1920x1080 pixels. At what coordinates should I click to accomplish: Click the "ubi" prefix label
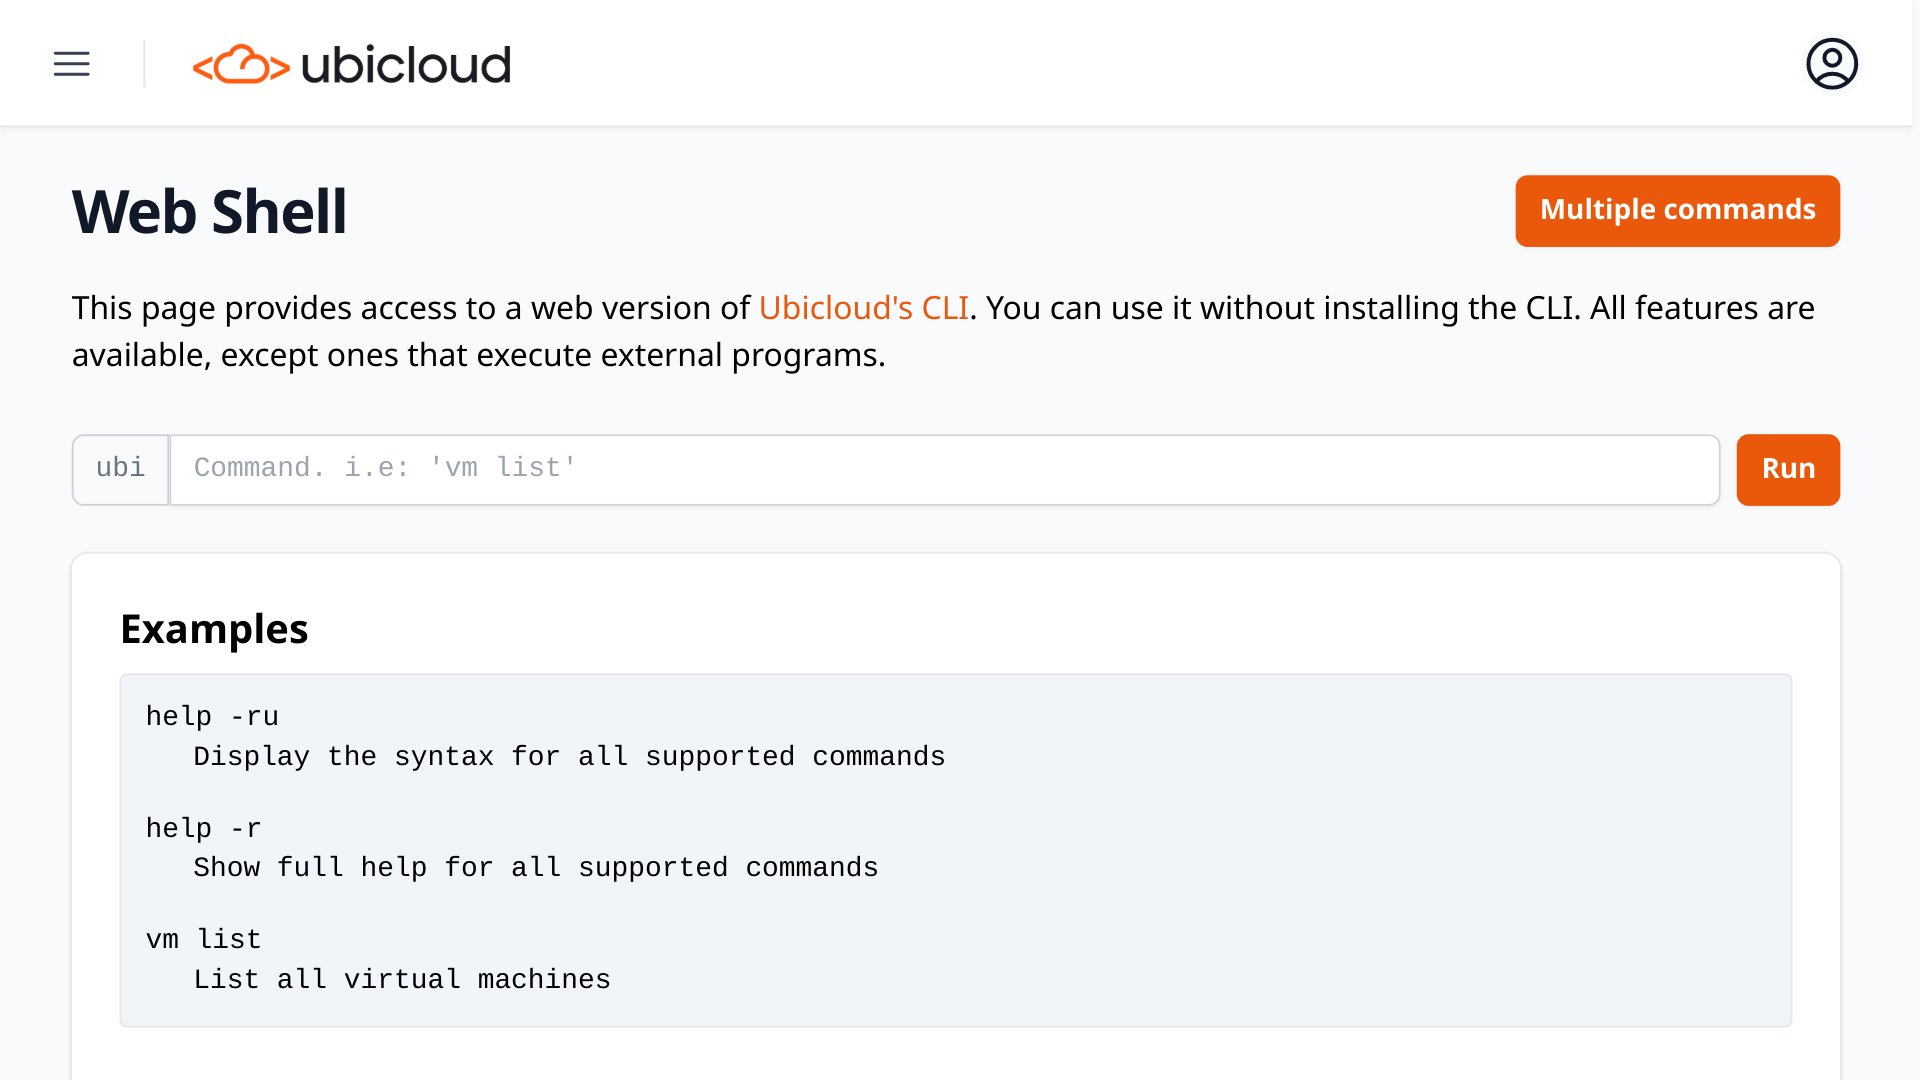click(x=121, y=469)
